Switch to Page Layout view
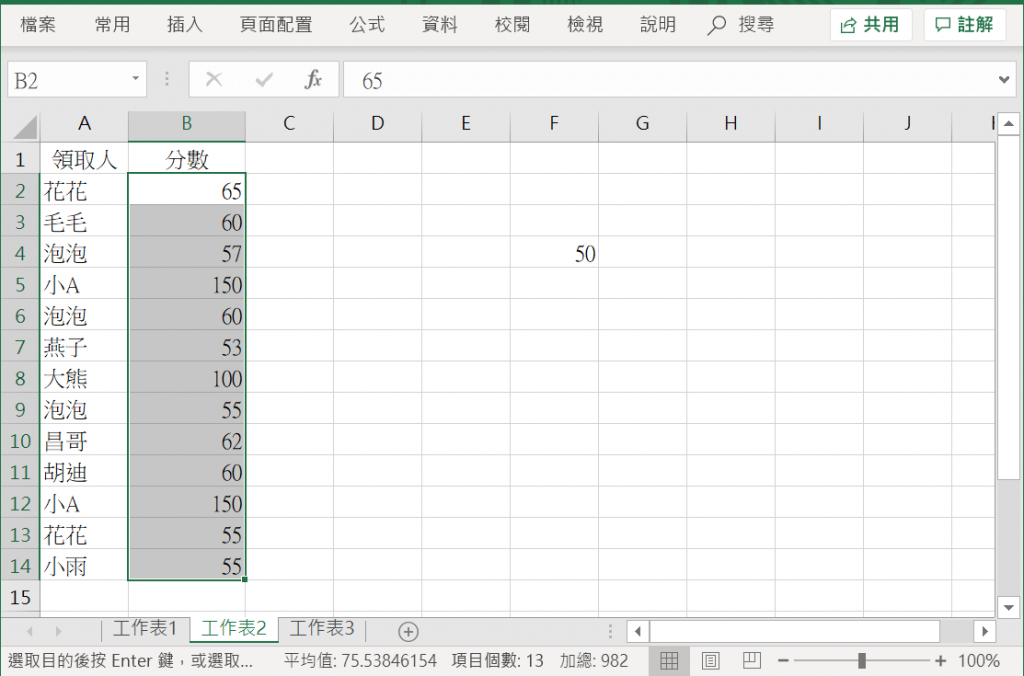This screenshot has width=1024, height=676. click(711, 660)
